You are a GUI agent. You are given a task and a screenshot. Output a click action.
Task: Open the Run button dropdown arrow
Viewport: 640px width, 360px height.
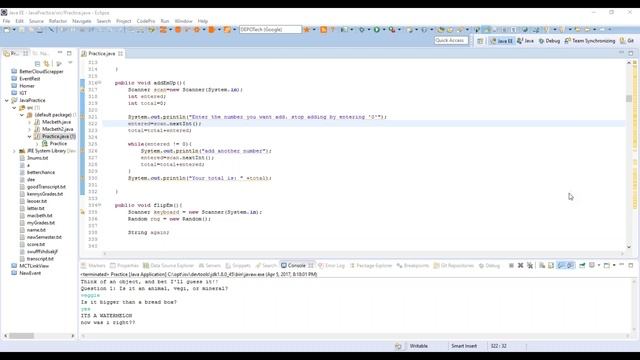384,29
